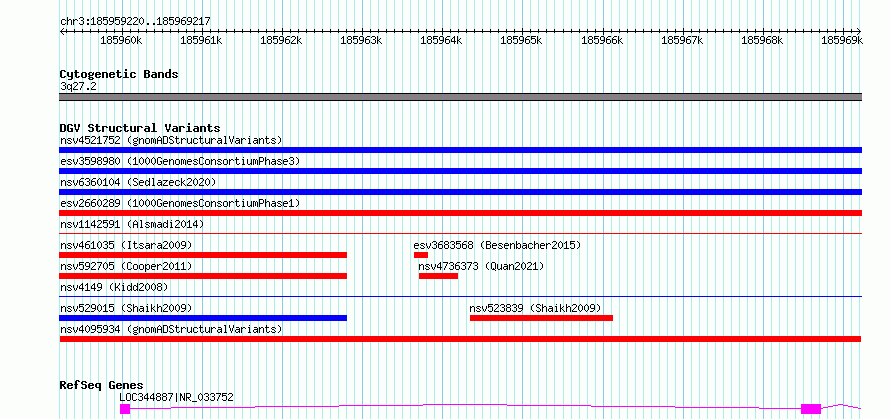Click the nsv4521752 gnomAD variant bar
Screen dimensions: 890x419
(x=460, y=150)
